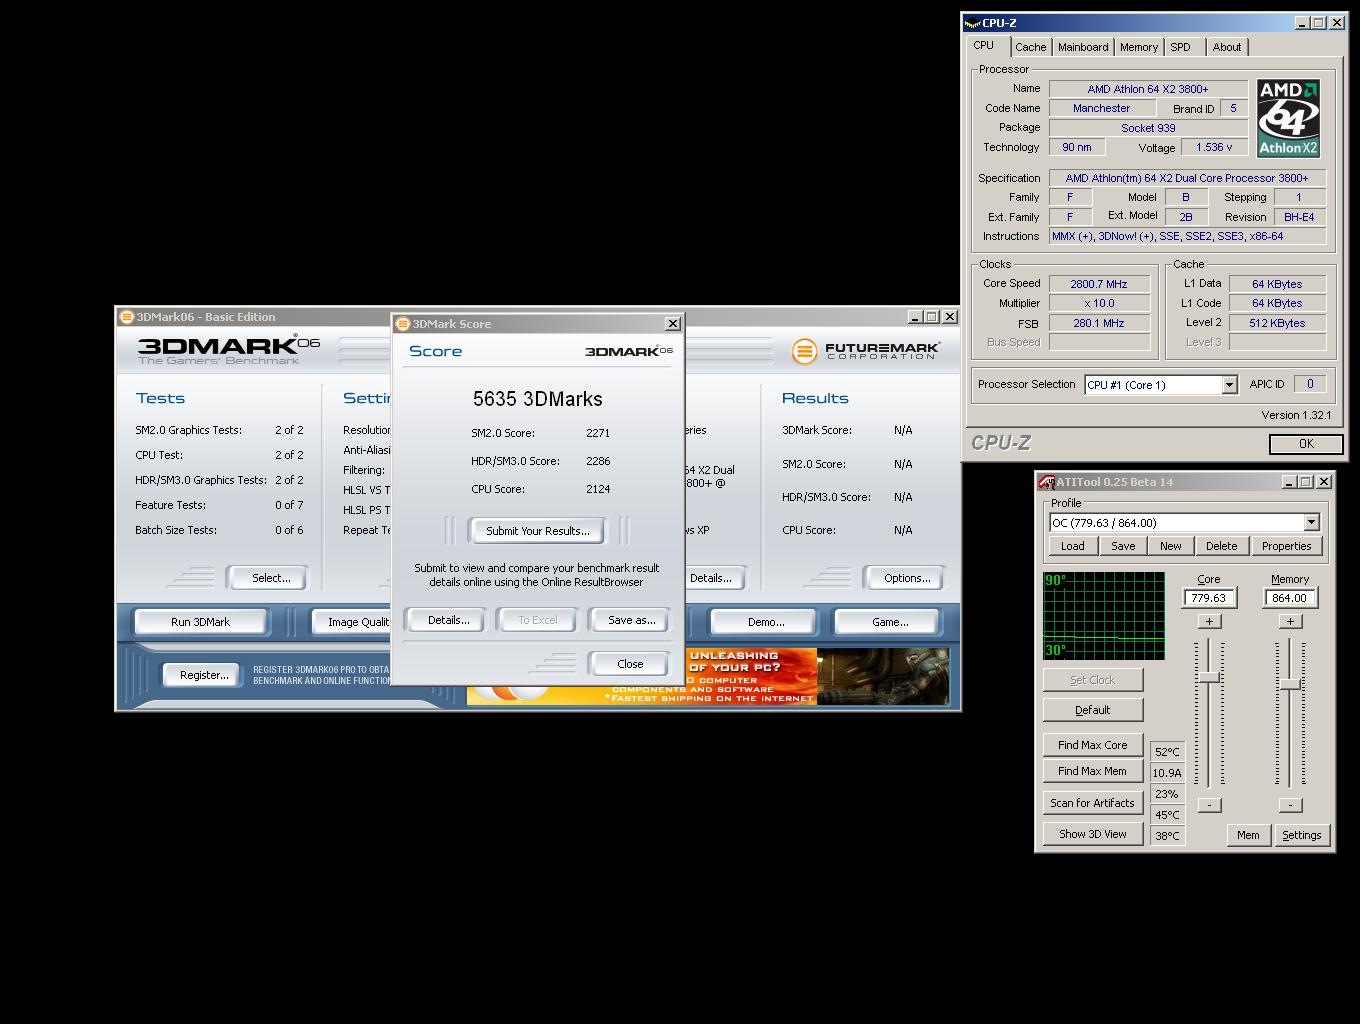The width and height of the screenshot is (1360, 1024).
Task: Increase Core clock with plus button
Action: [x=1209, y=621]
